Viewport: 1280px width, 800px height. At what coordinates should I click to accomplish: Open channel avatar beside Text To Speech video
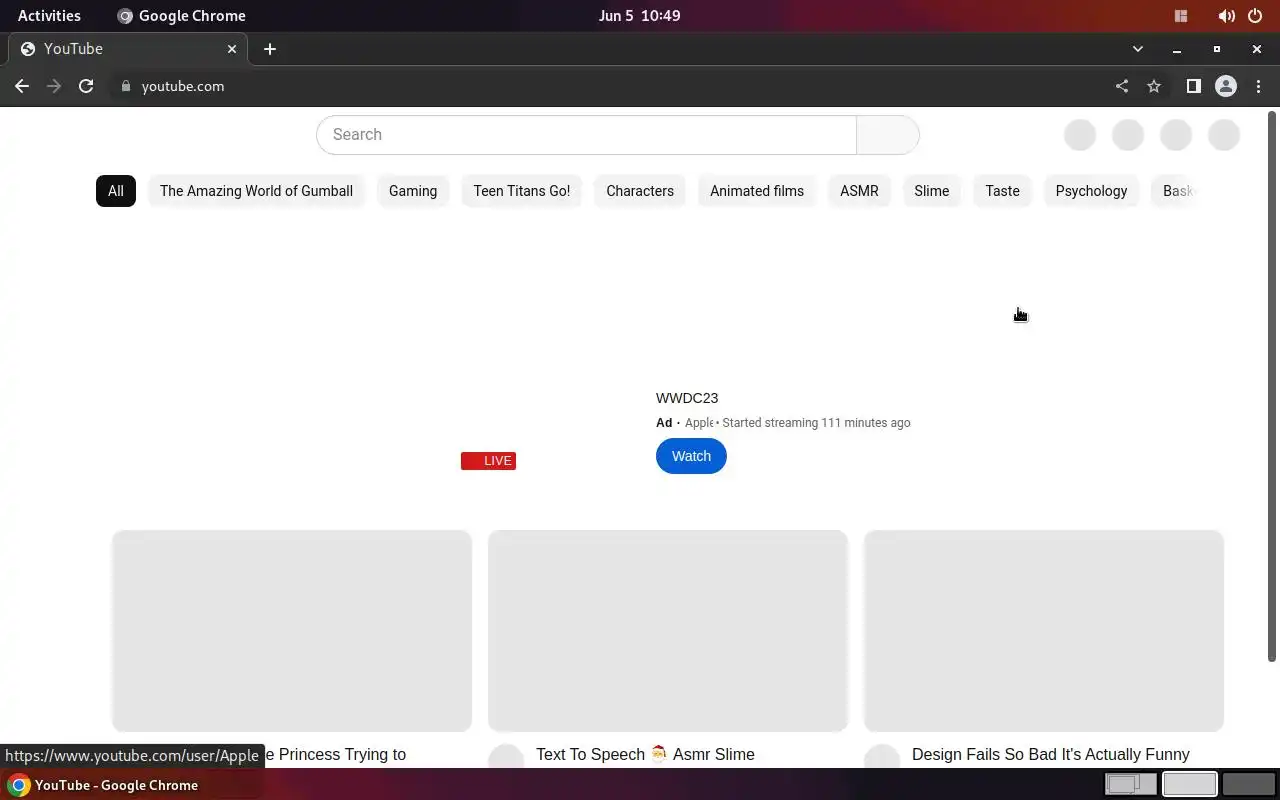pos(506,757)
